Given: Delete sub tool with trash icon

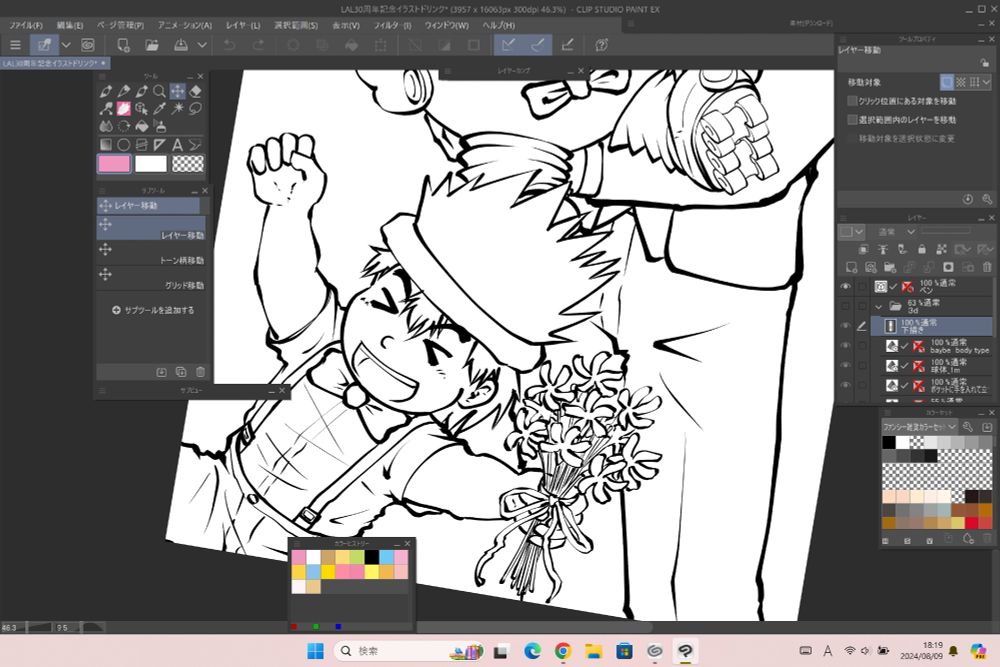Looking at the screenshot, I should coord(200,372).
